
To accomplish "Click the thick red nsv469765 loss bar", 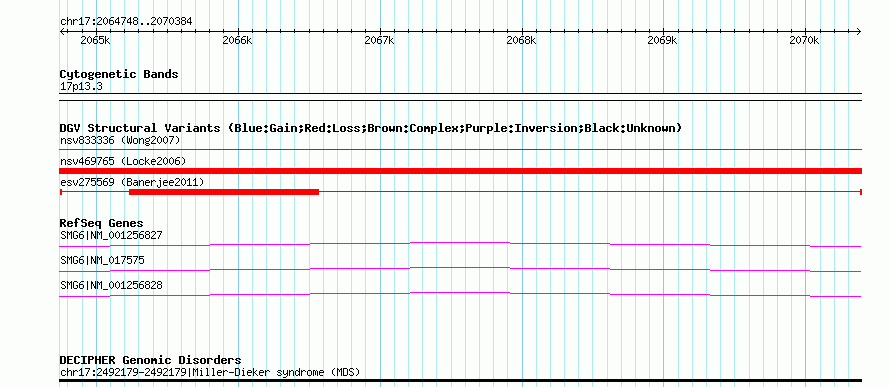I will (461, 171).
